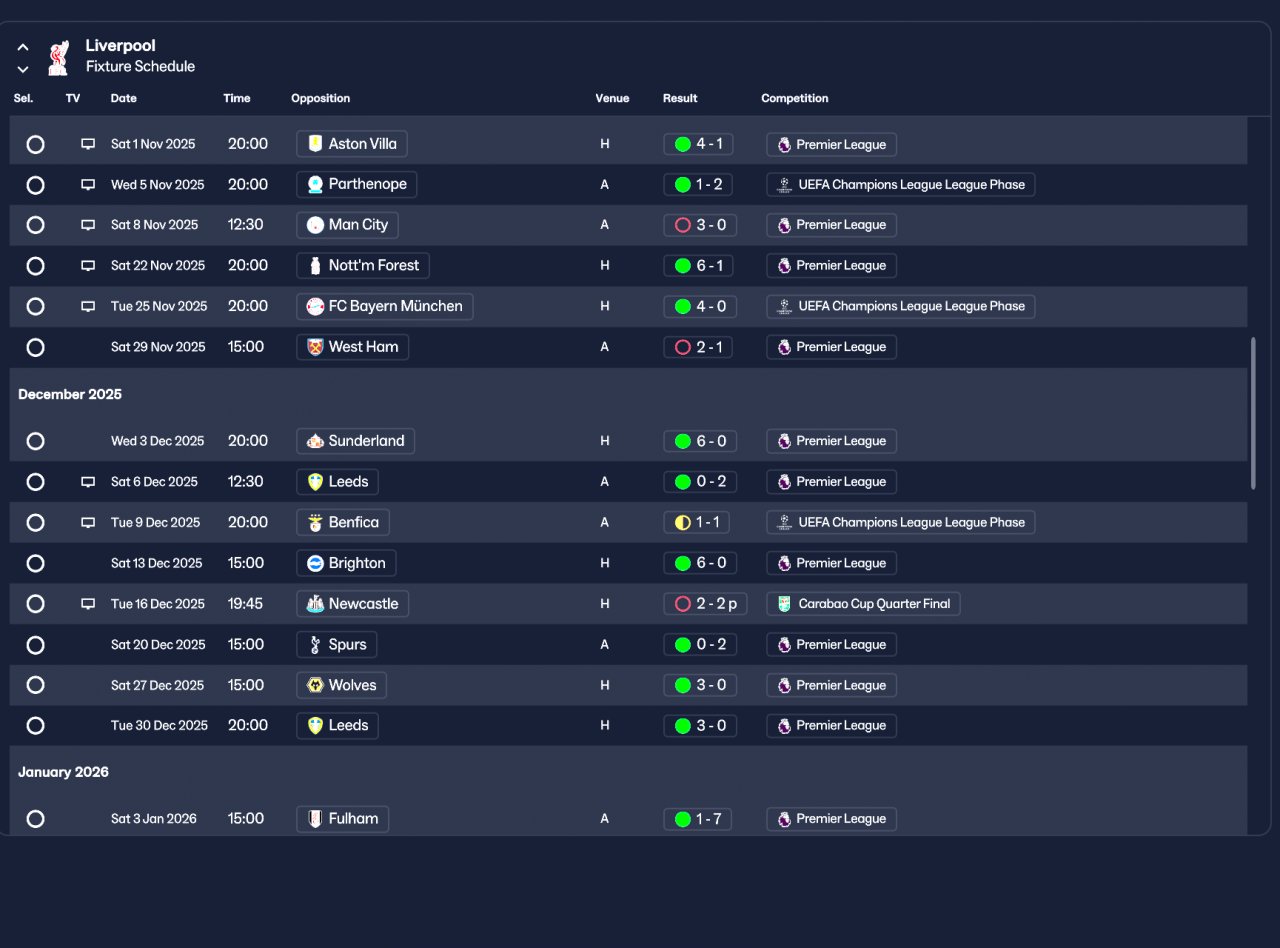This screenshot has width=1280, height=948.
Task: Click the Champions League icon in the Bayern München row
Action: (x=784, y=306)
